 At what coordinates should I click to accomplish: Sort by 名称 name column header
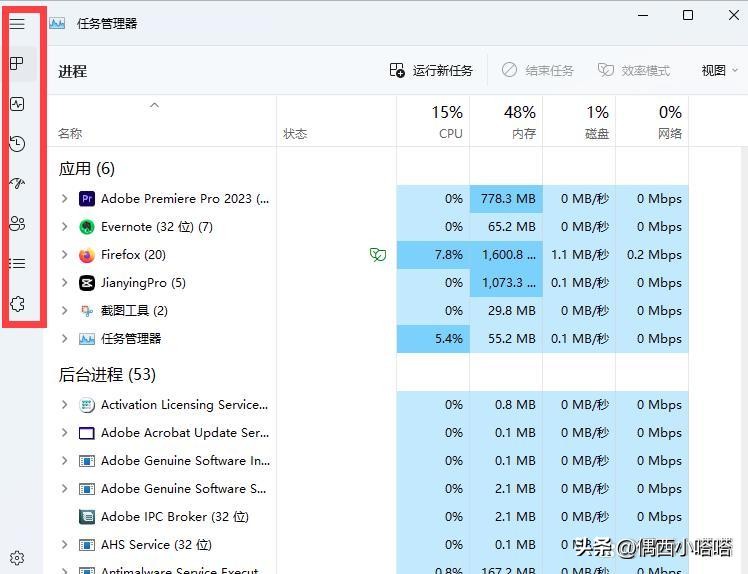pos(70,134)
